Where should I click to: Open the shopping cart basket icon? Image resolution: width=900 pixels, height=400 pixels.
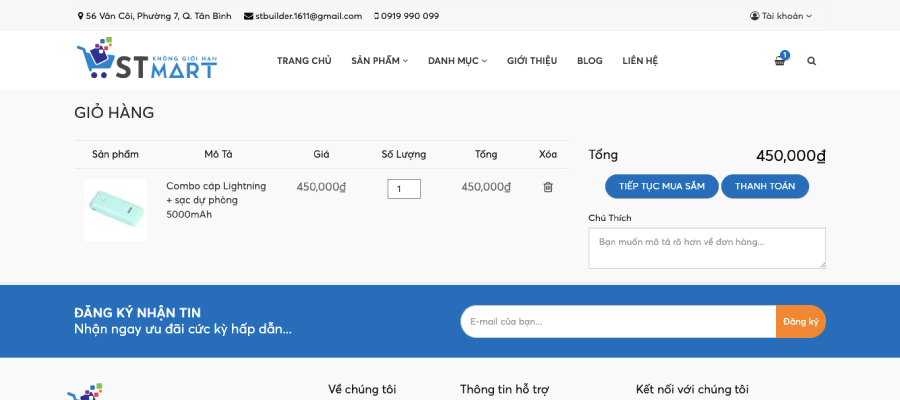(779, 61)
